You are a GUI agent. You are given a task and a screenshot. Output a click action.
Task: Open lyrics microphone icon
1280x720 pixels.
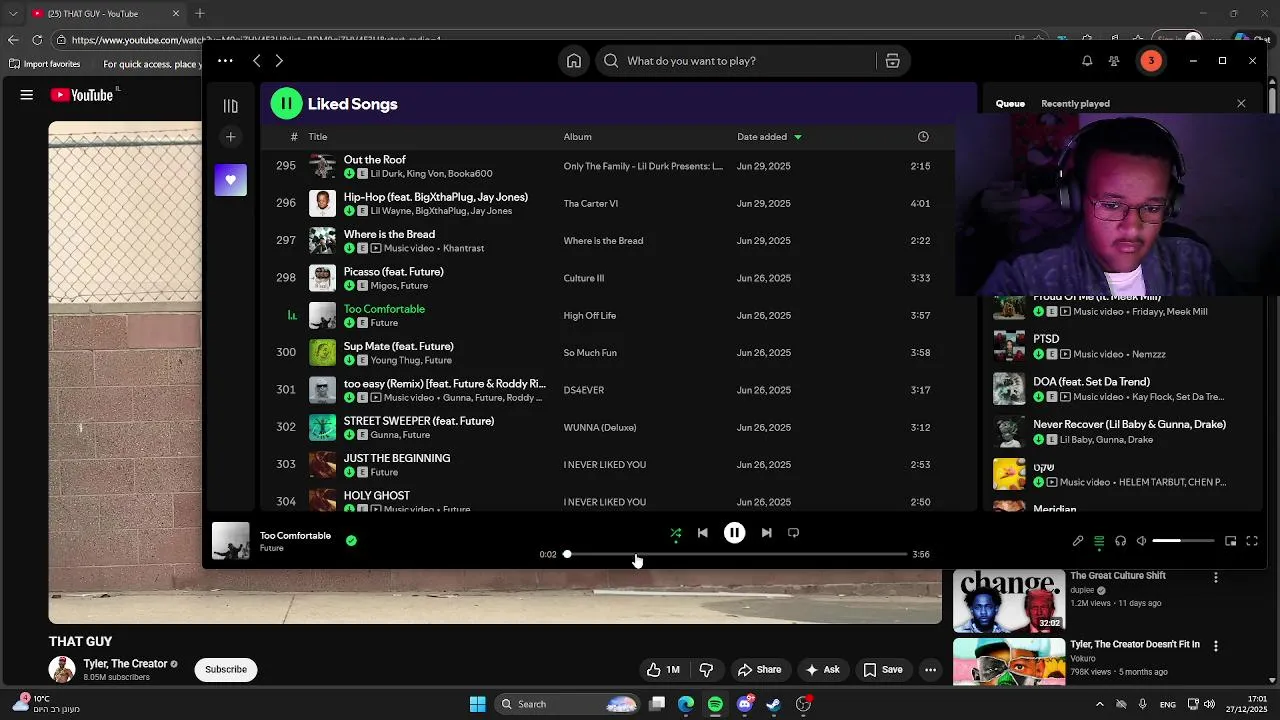(1078, 541)
